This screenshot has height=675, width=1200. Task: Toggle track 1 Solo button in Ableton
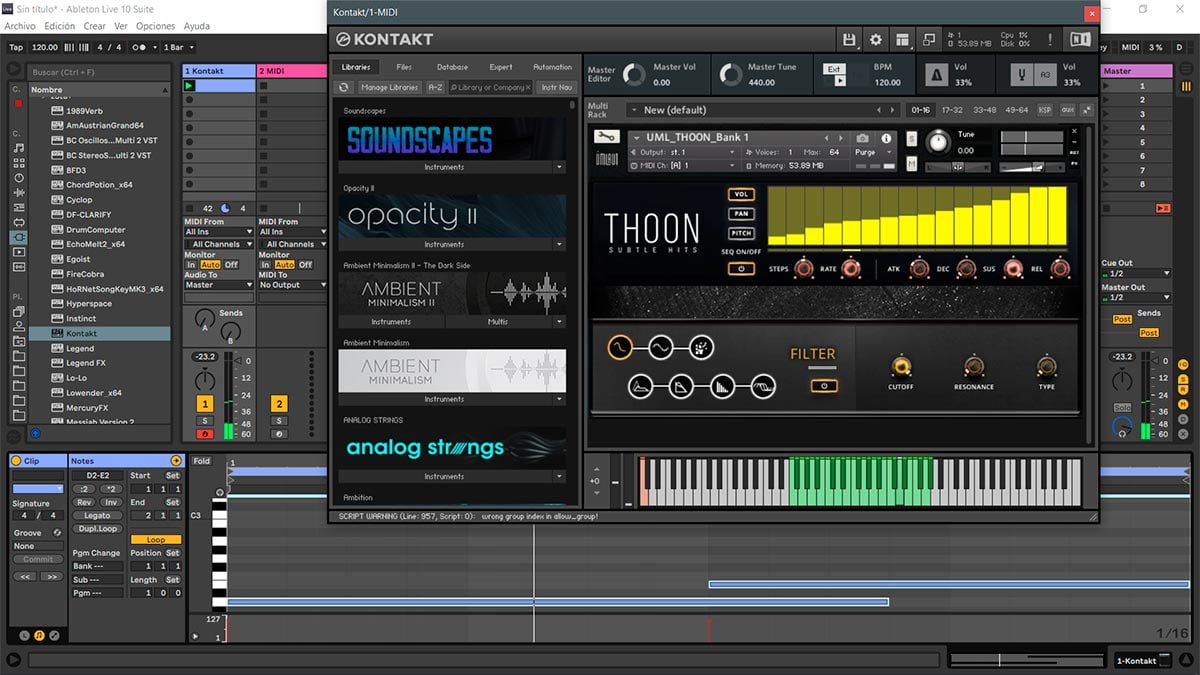pos(205,421)
